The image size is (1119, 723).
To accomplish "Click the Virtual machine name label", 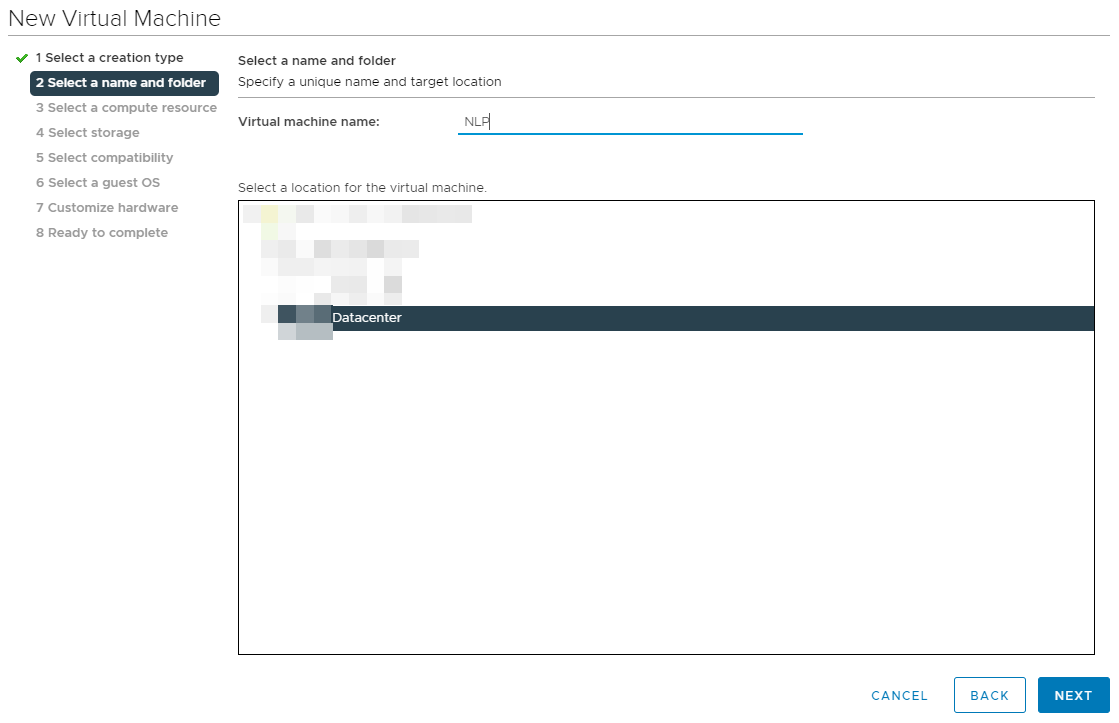I will click(x=309, y=122).
